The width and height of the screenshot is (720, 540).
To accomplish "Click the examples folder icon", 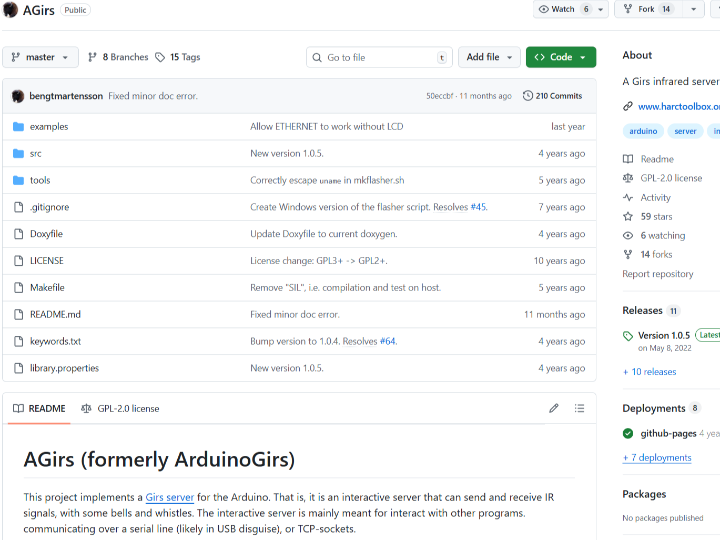I will click(18, 127).
